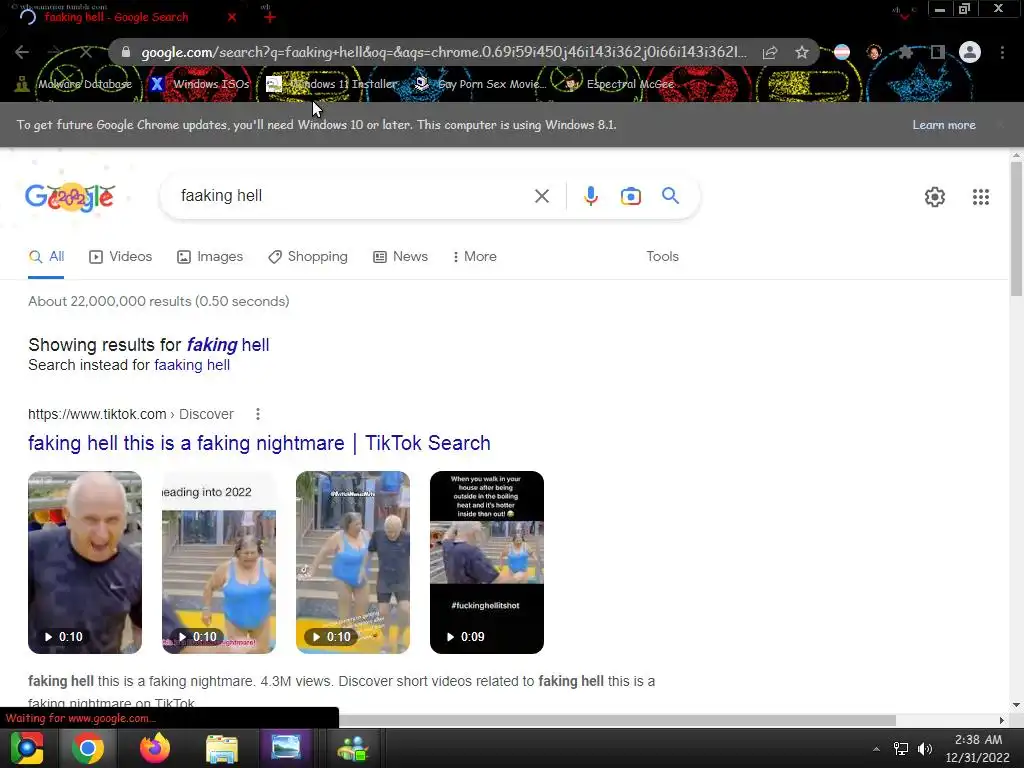Screen dimensions: 1024x768
Task: Play the 'eading into 2022' video thumbnail
Action: 219,562
